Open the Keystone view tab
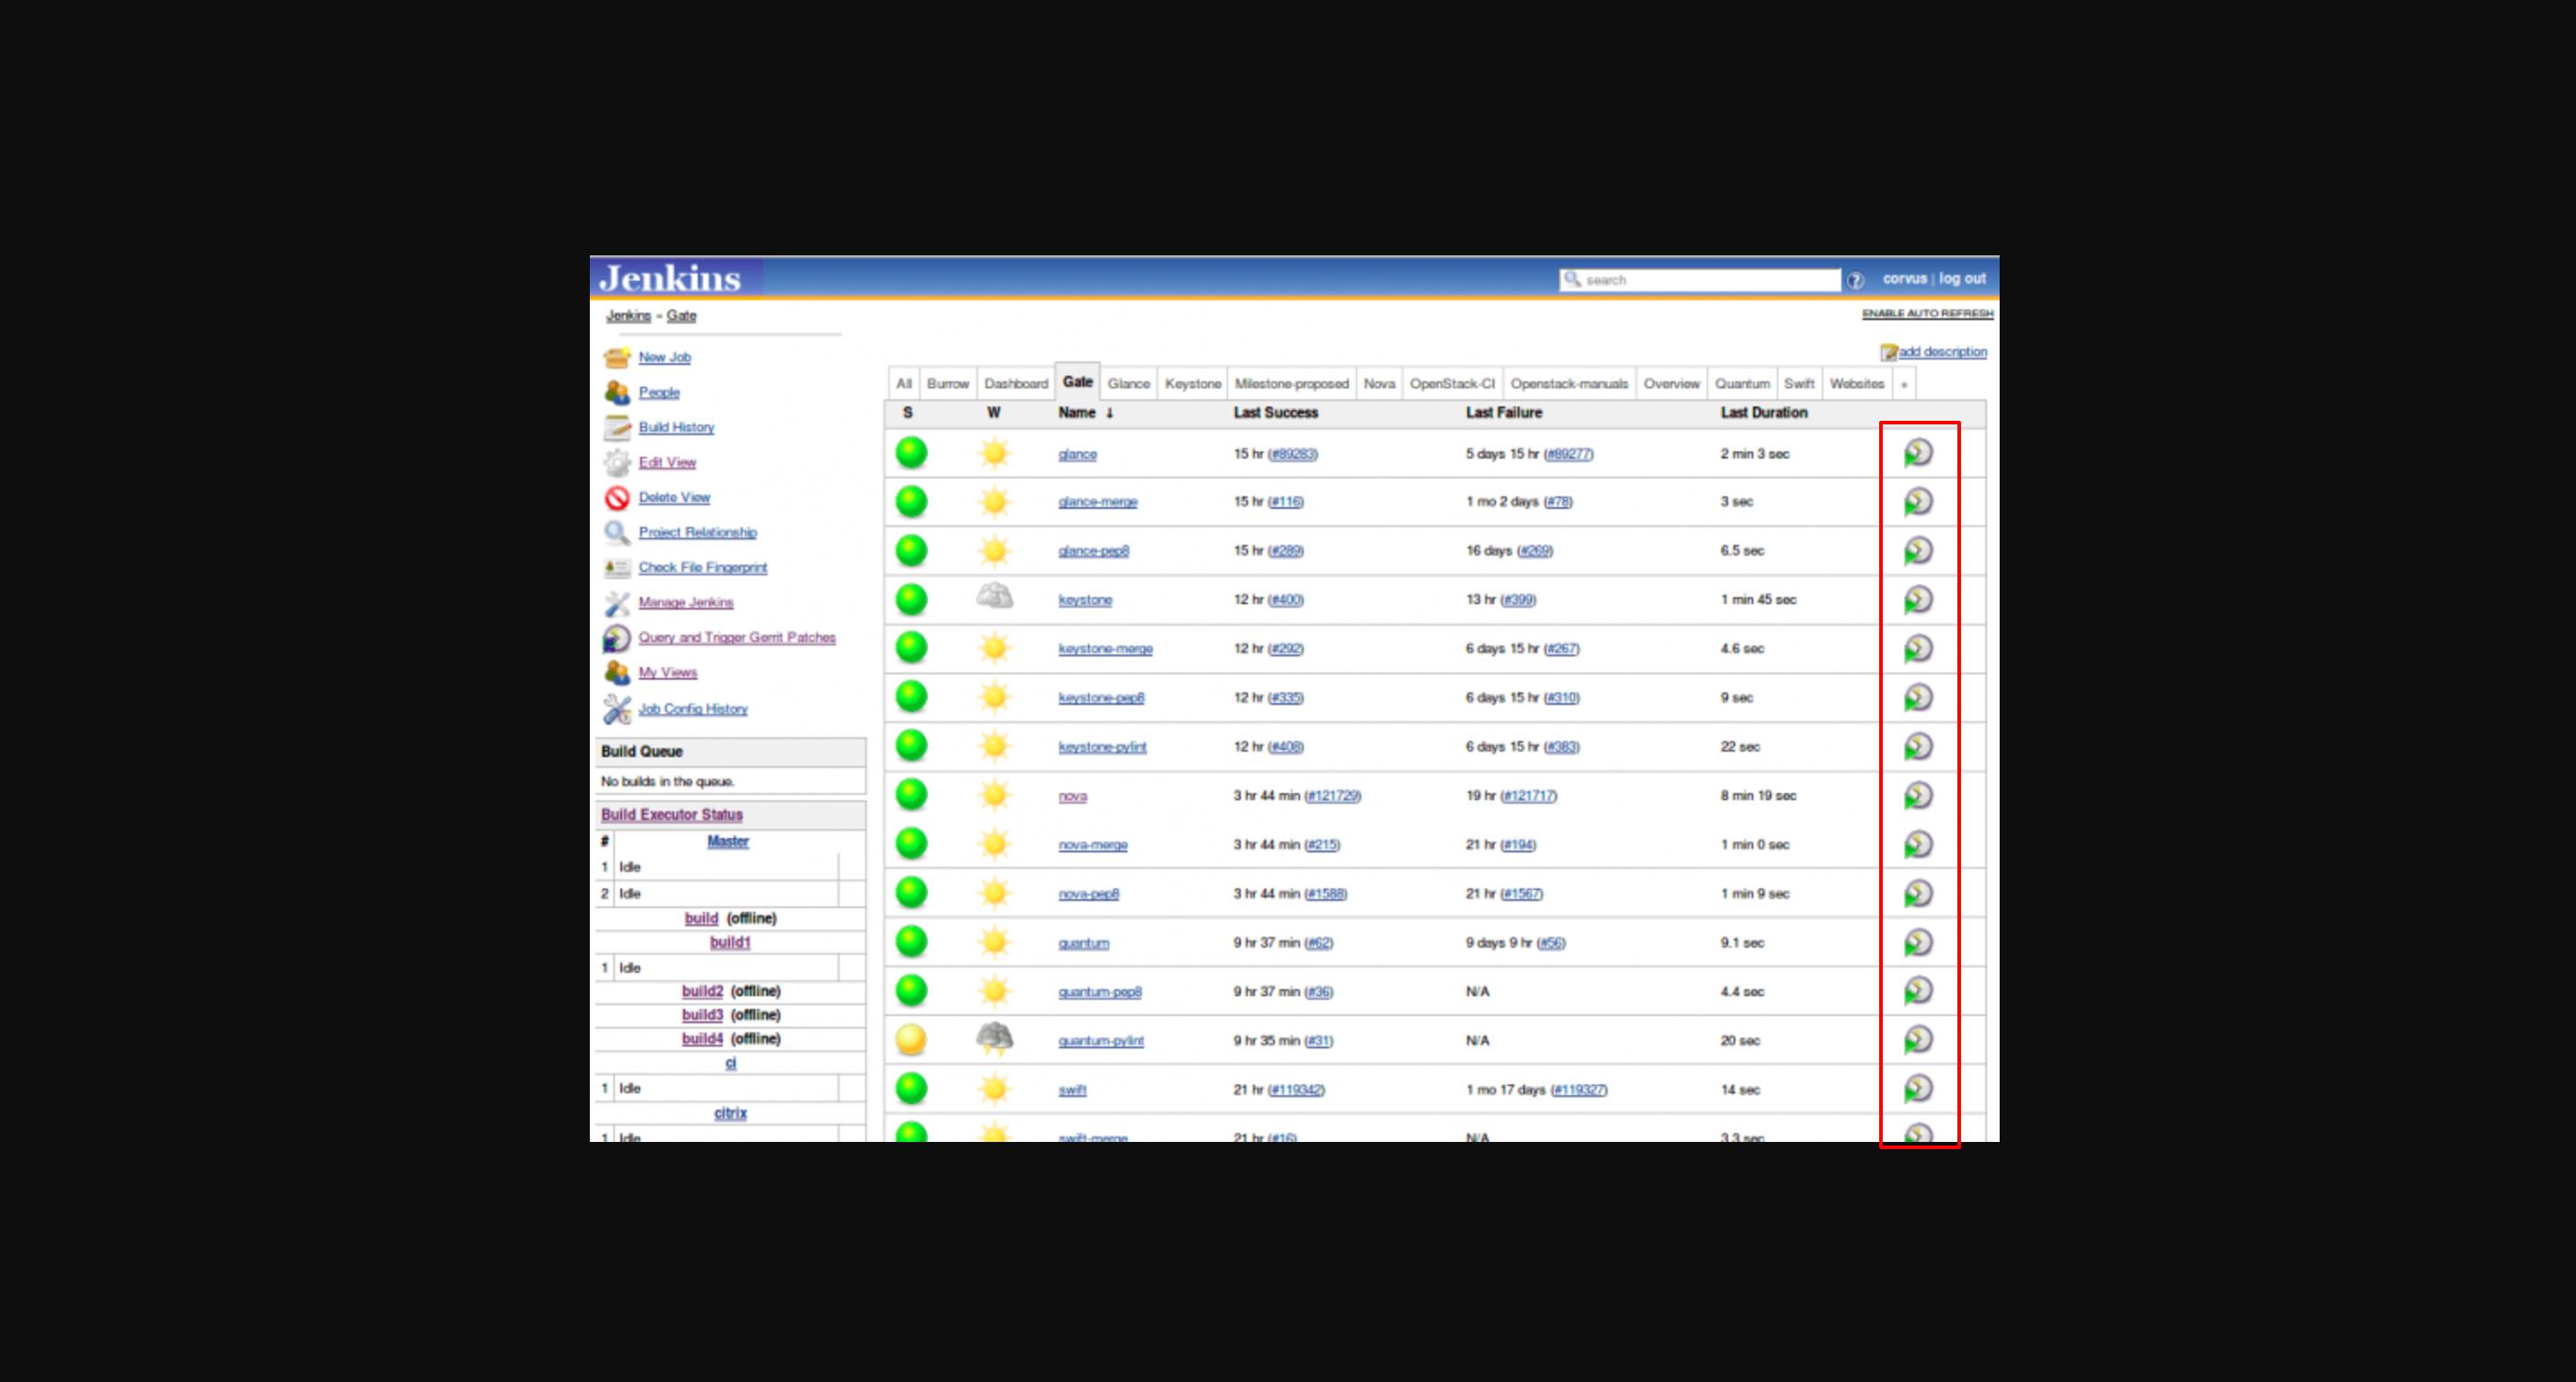2576x1382 pixels. coord(1193,384)
